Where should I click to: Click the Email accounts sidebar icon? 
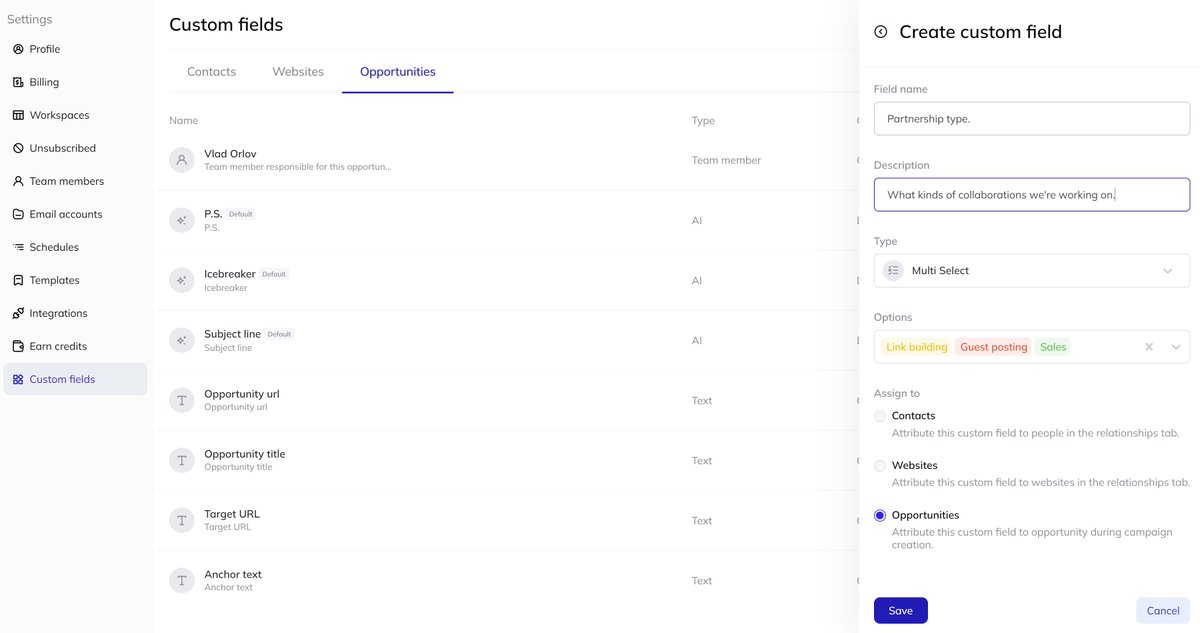[x=18, y=214]
